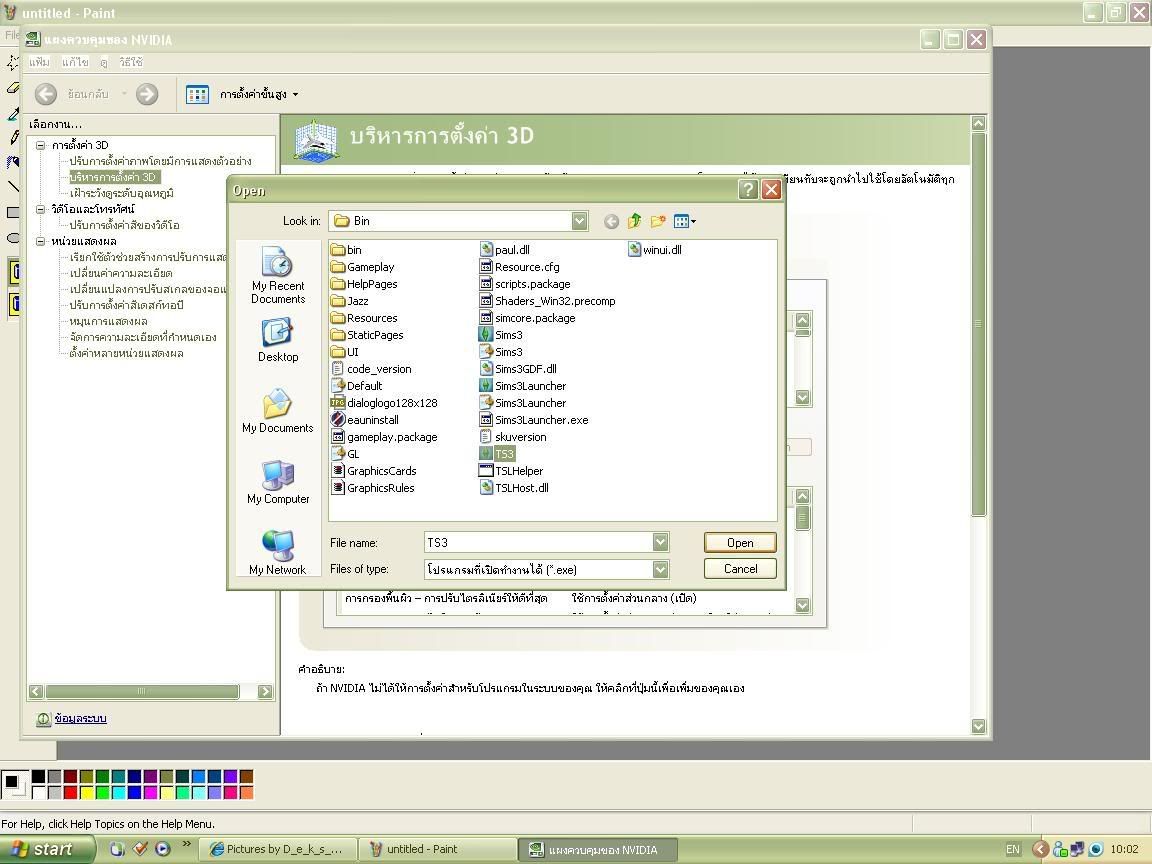Click the Cancel button
This screenshot has height=864, width=1152.
point(740,569)
